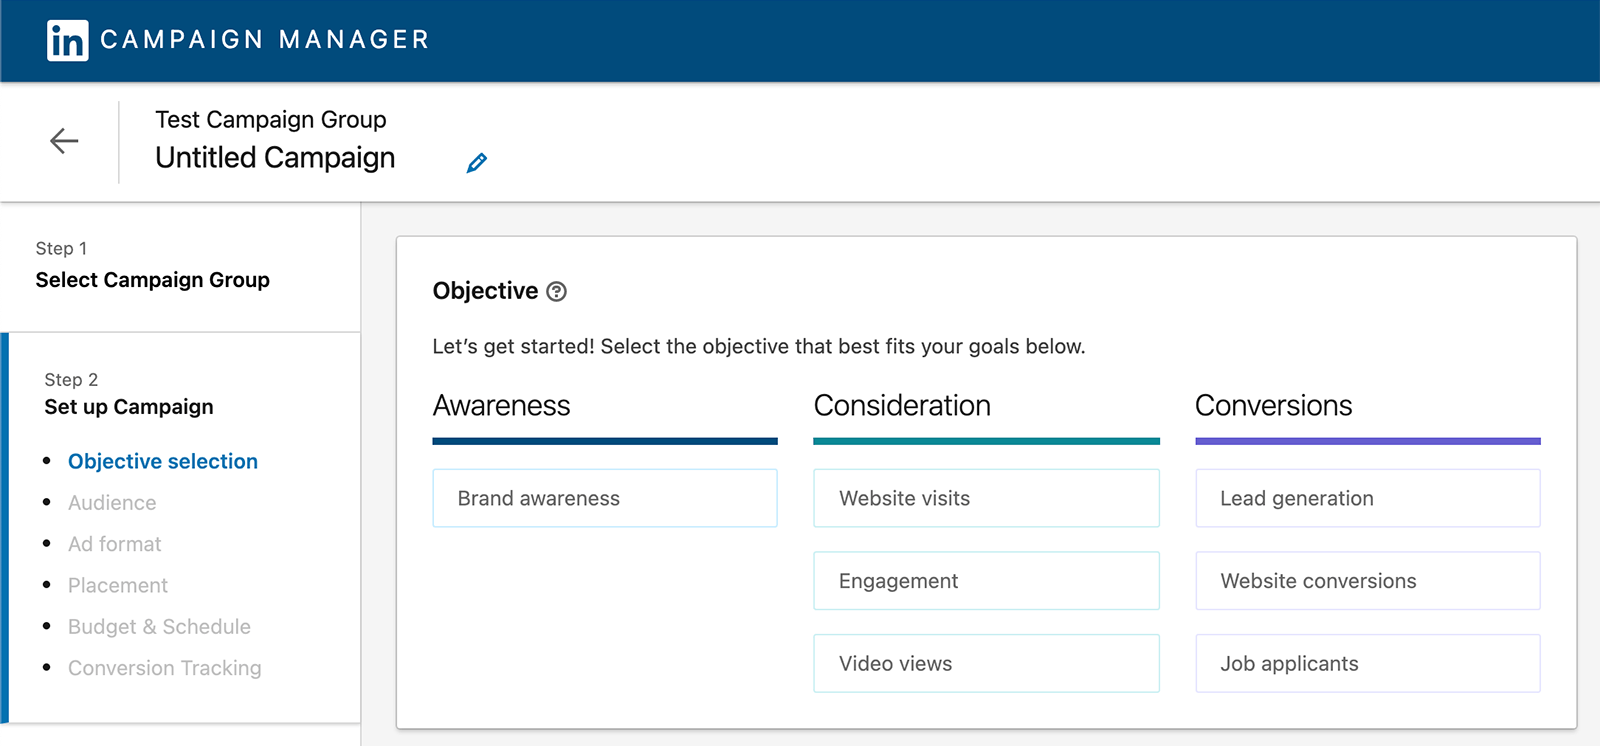Jump to the Placement section

118,585
